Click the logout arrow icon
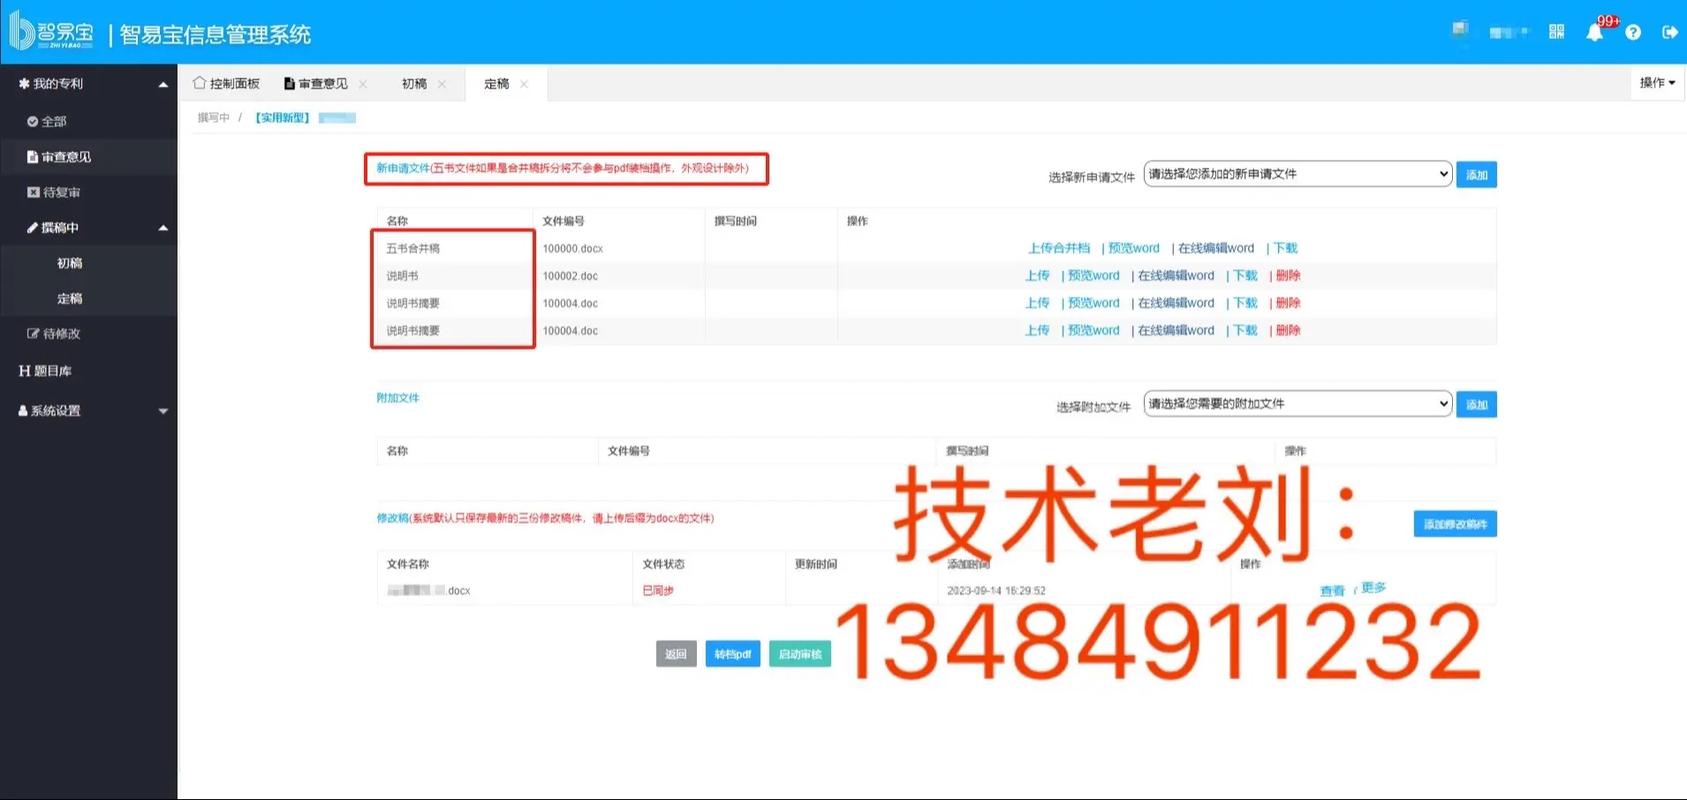 pyautogui.click(x=1669, y=32)
